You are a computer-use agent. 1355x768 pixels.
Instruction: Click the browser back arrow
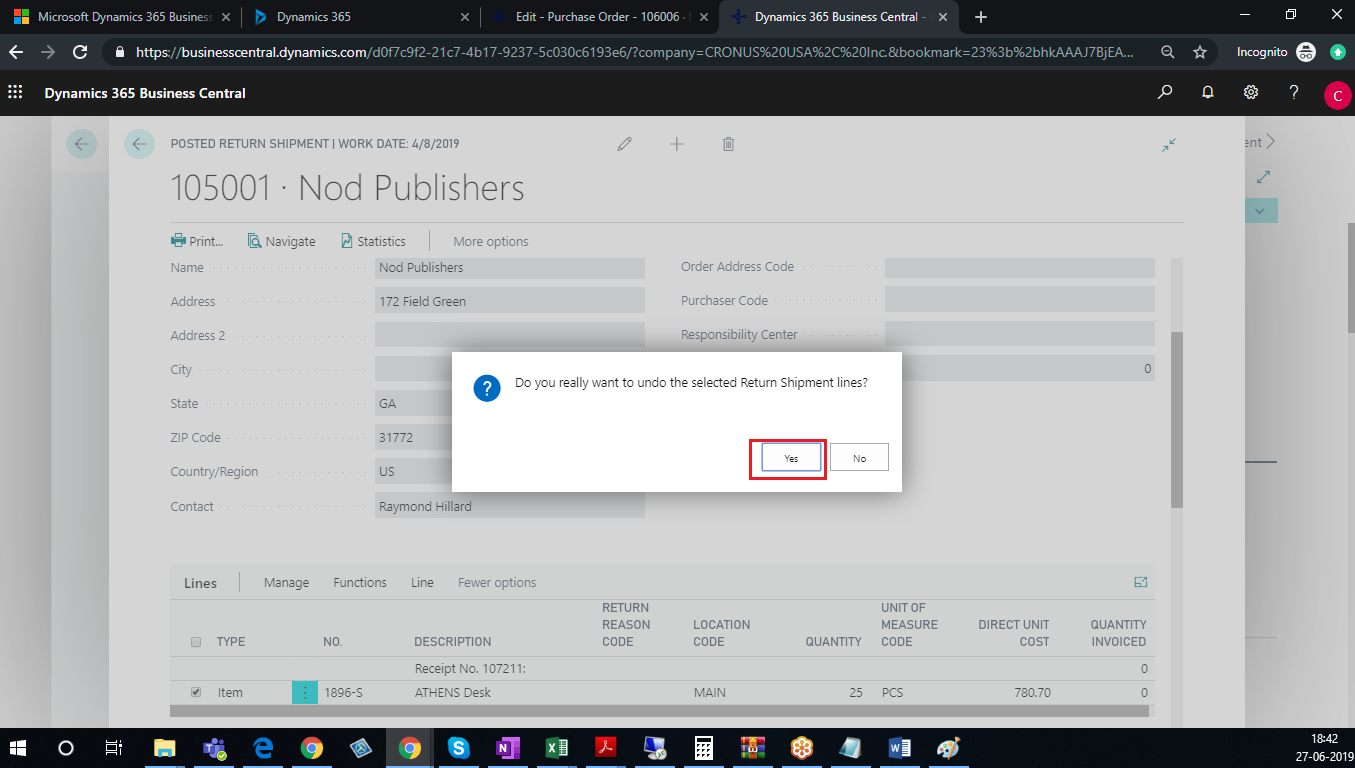(x=17, y=52)
